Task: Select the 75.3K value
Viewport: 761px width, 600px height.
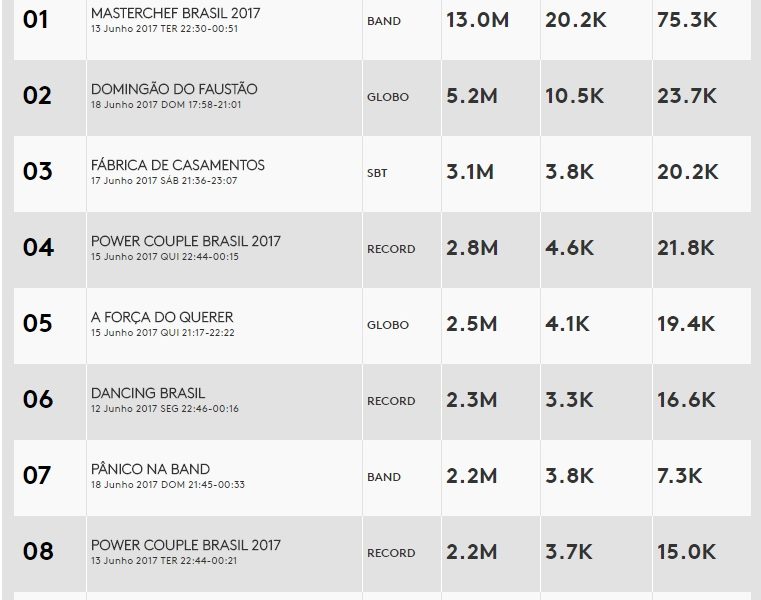Action: click(x=687, y=20)
